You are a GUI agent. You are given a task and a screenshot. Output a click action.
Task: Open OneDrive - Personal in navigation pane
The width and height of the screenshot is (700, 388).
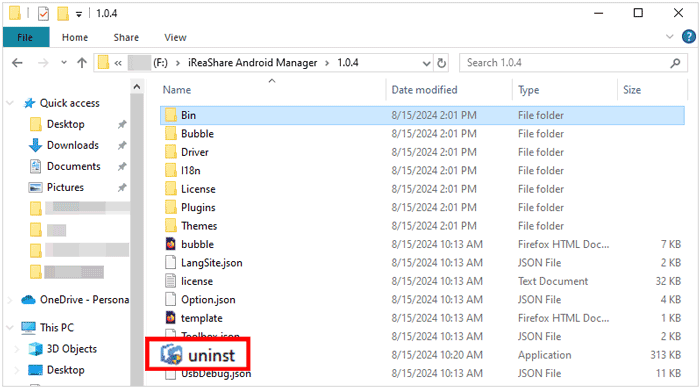84,300
